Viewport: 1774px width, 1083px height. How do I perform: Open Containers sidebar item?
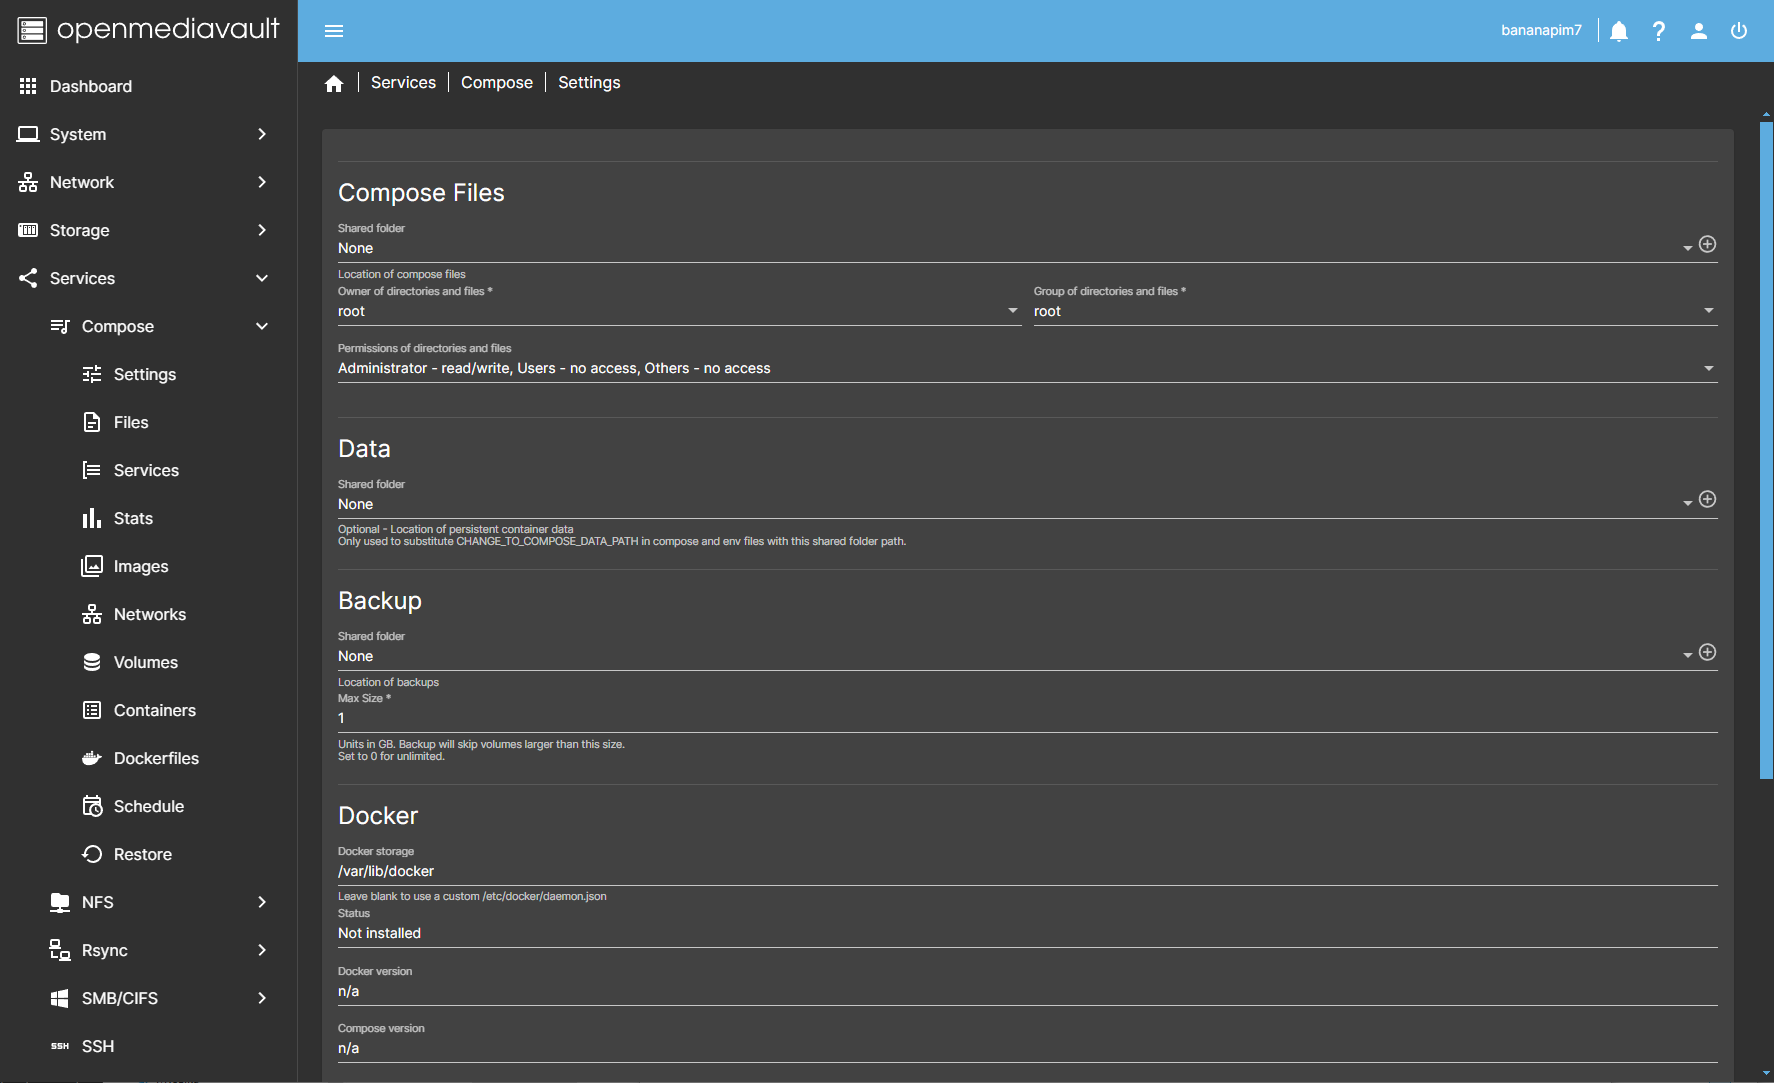(x=148, y=710)
